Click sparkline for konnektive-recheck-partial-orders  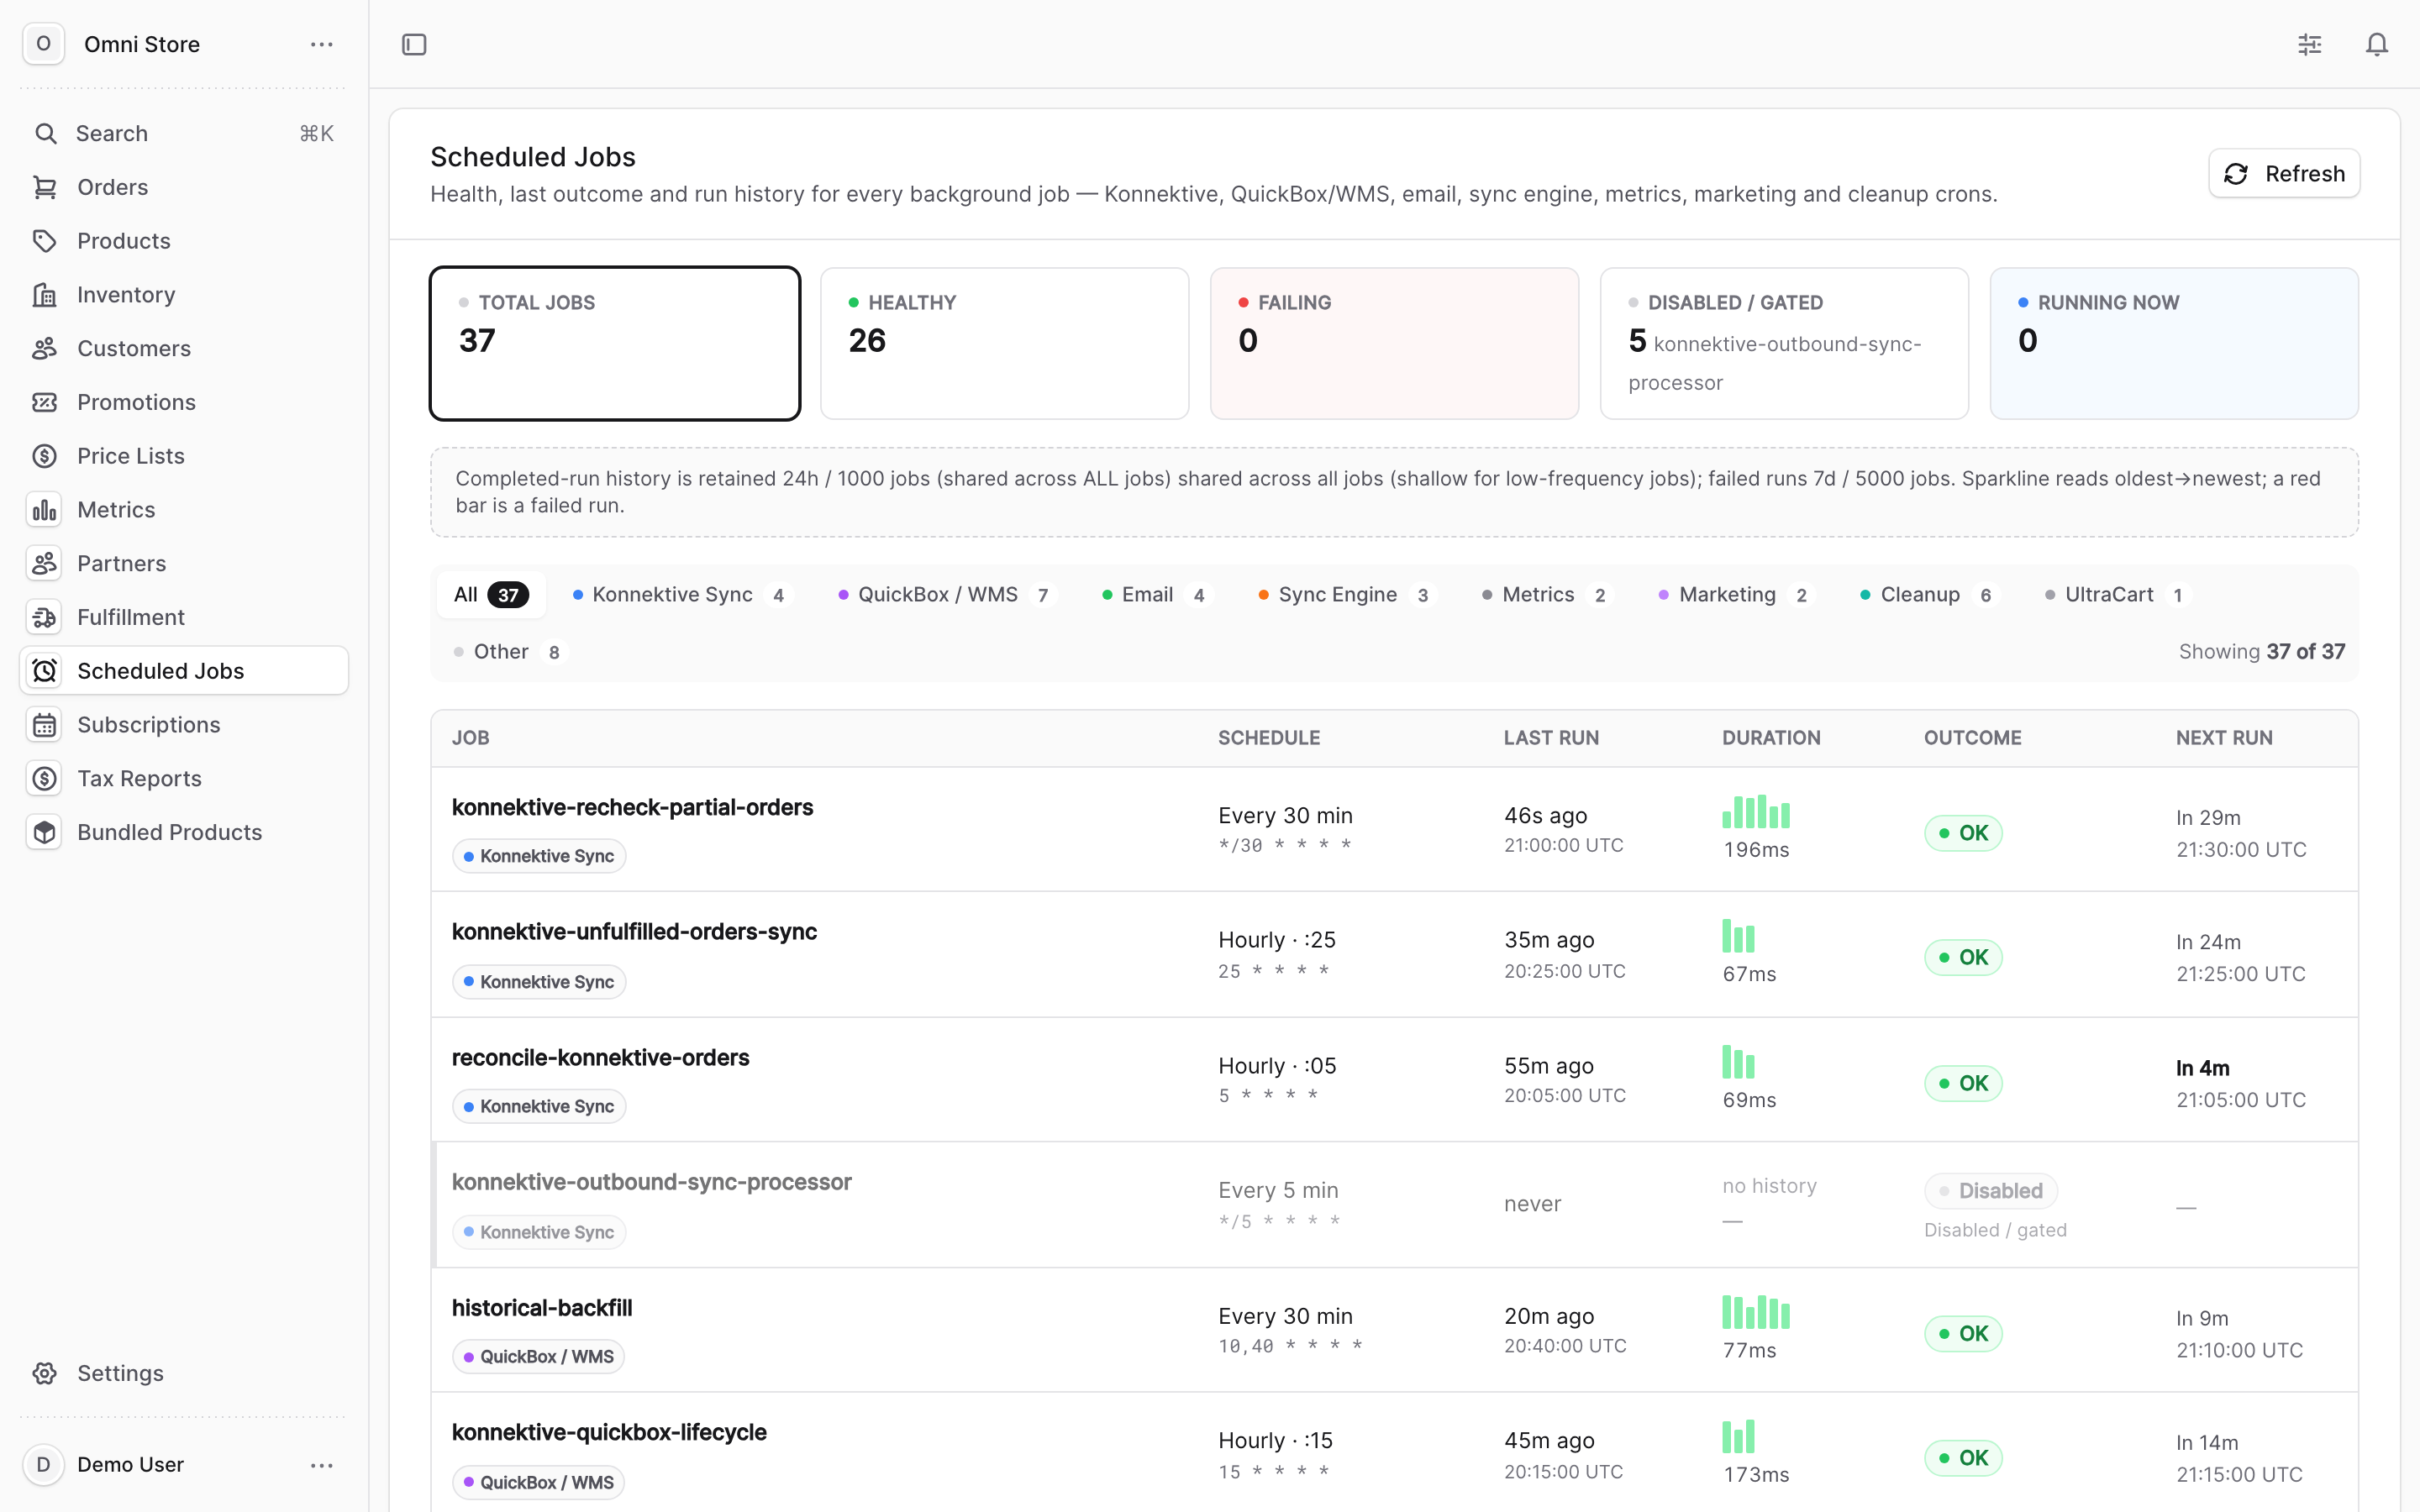1756,811
